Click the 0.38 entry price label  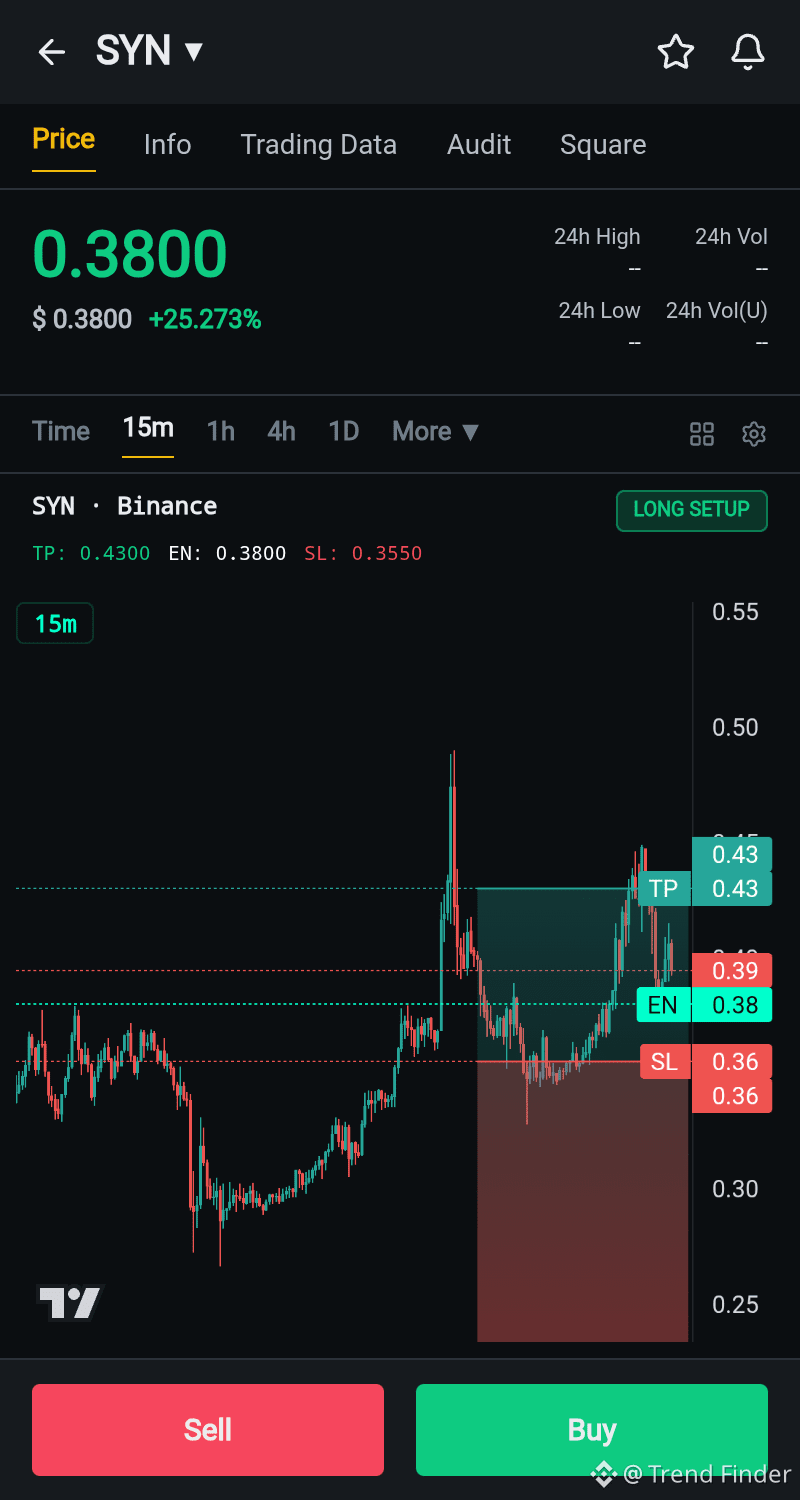click(732, 1005)
